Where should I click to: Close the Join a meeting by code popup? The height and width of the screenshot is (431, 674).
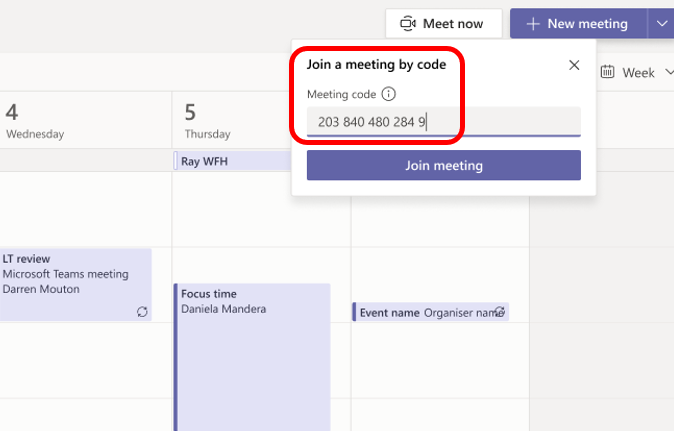pos(574,65)
